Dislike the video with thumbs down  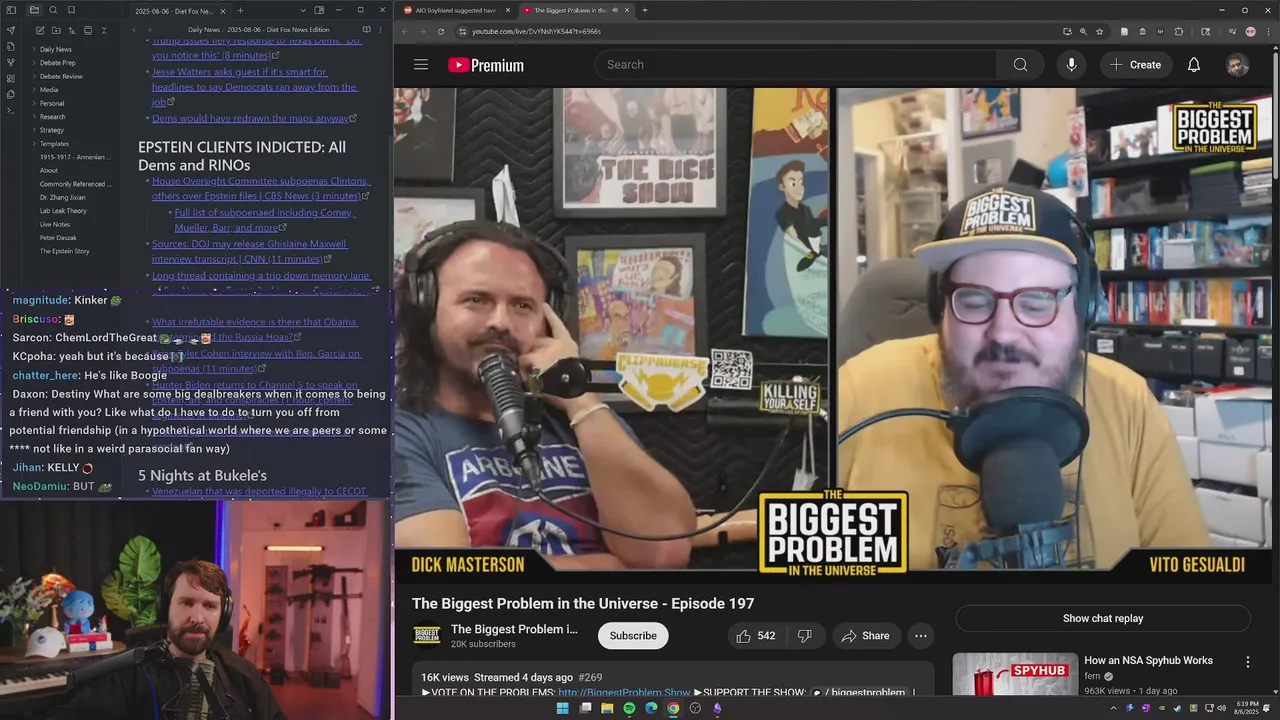[x=804, y=636]
